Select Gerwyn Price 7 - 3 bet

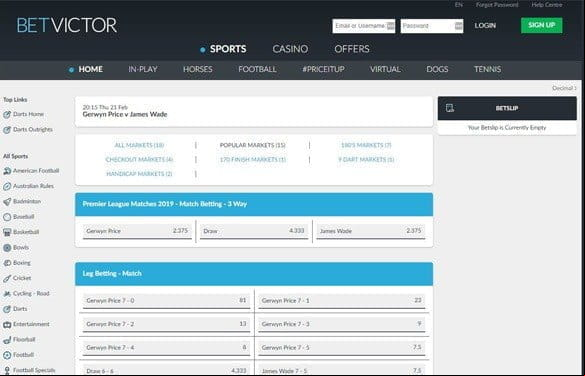[x=342, y=325]
